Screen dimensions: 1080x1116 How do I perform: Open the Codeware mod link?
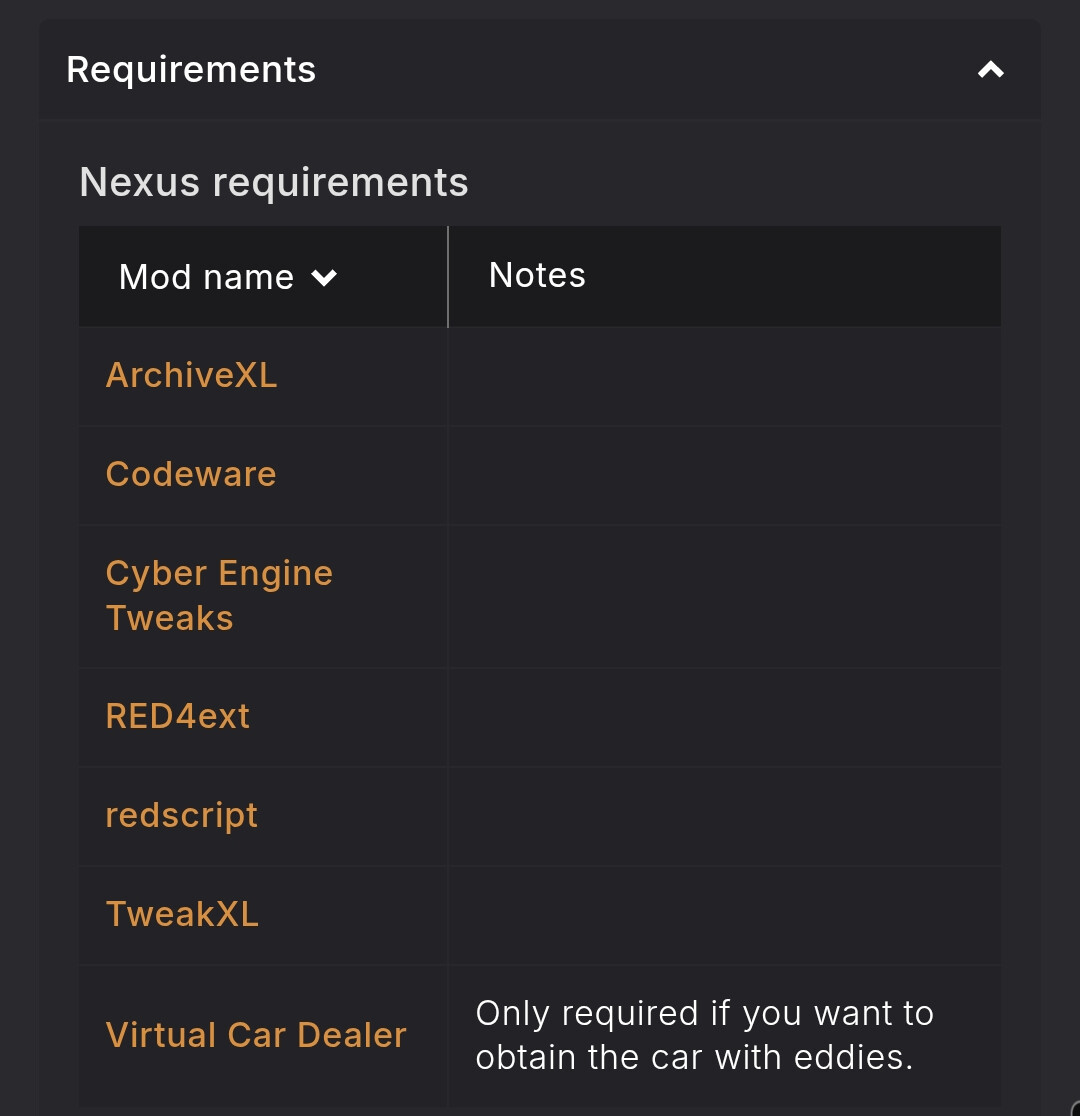191,474
